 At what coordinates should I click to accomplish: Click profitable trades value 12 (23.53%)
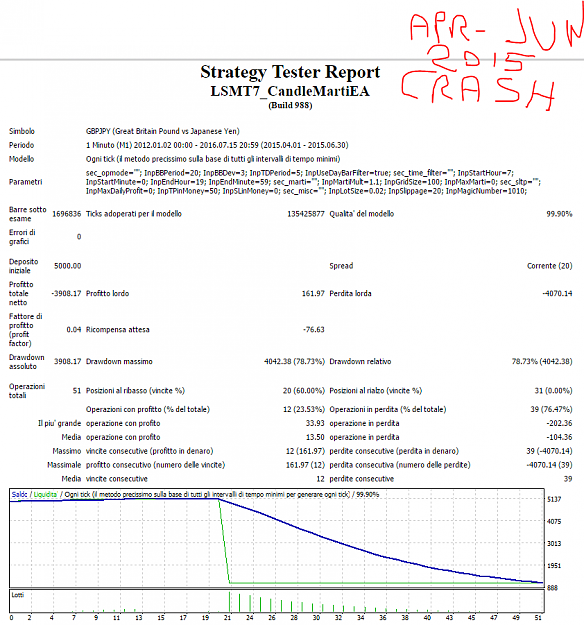[x=304, y=409]
